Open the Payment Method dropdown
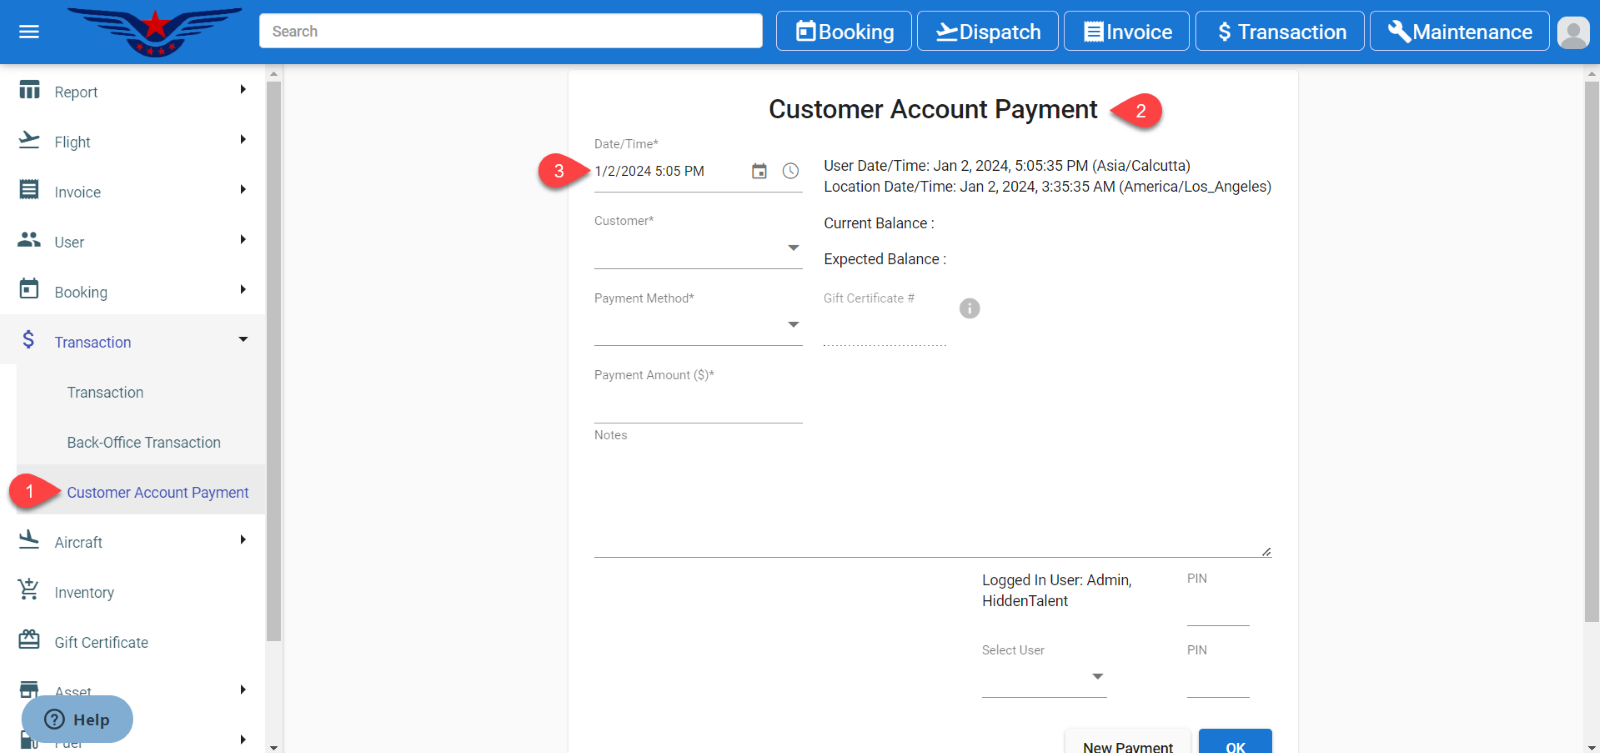This screenshot has width=1600, height=753. click(698, 325)
